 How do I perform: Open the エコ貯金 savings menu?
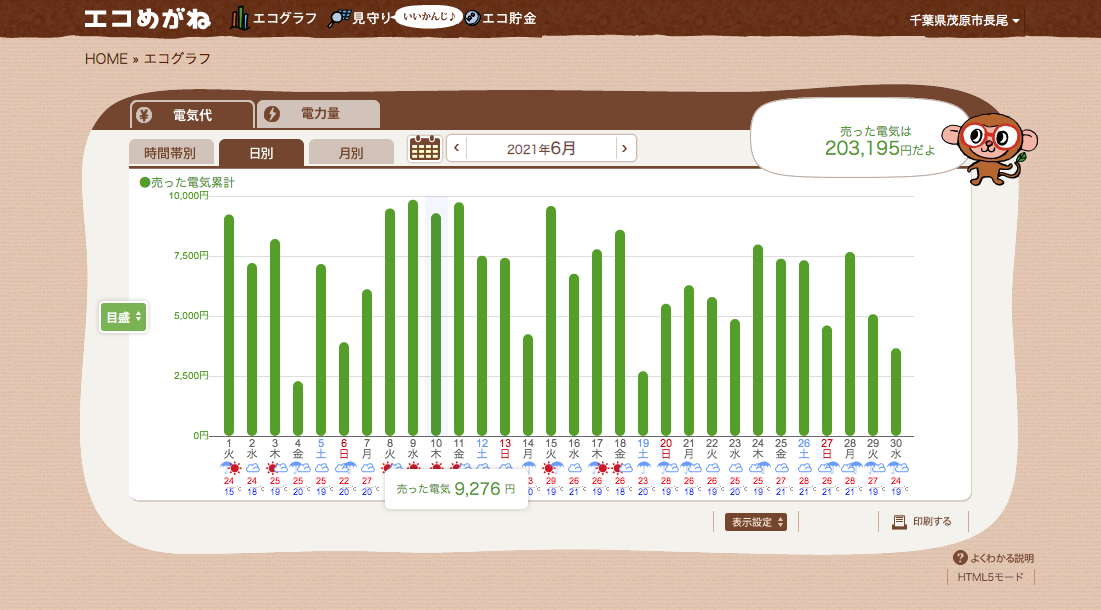click(x=501, y=18)
